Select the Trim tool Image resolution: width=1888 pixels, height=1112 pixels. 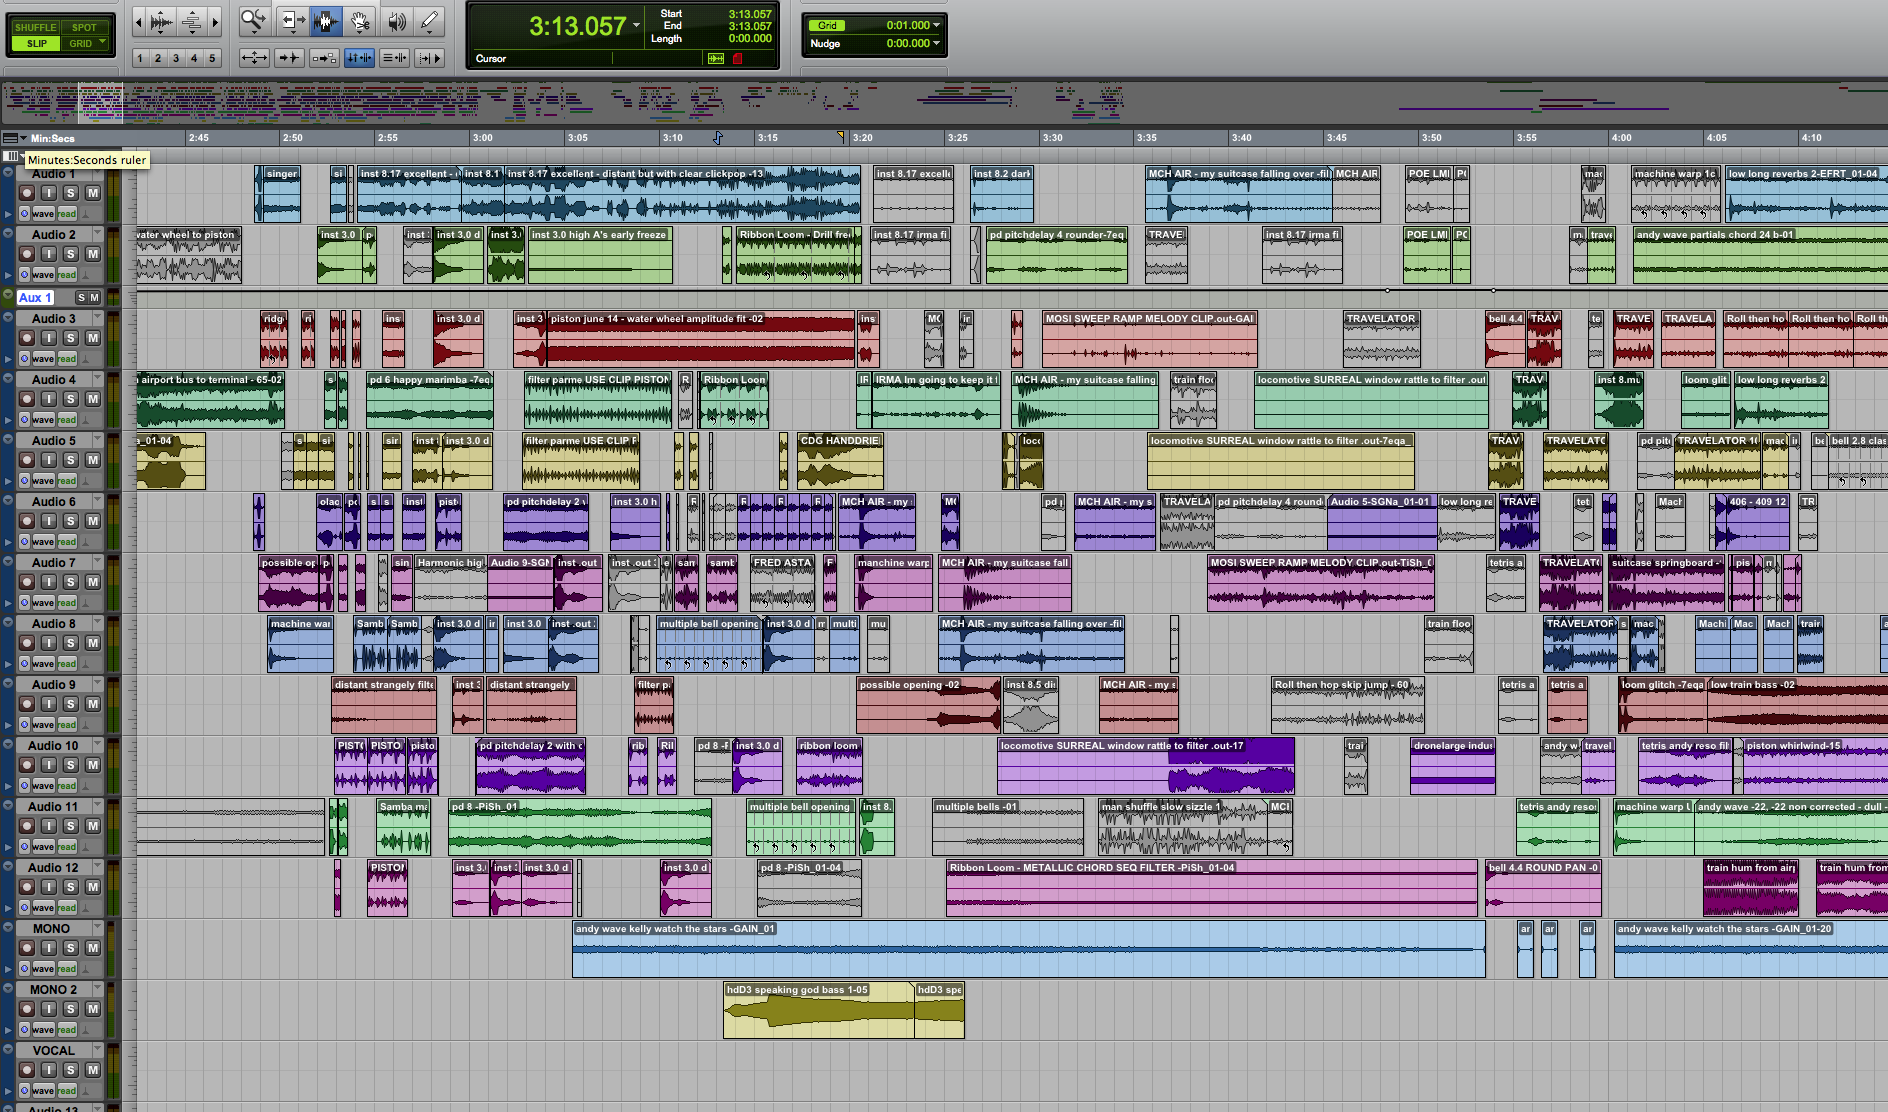(291, 21)
